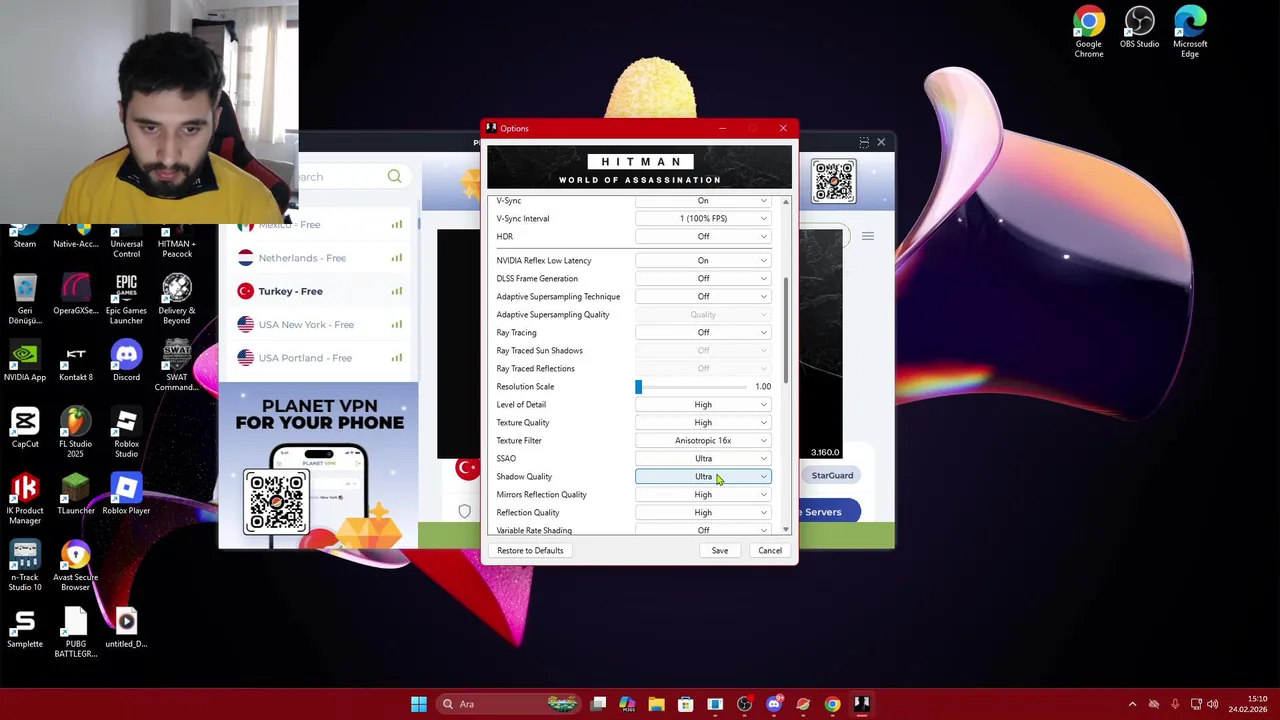Cancel the Hitman options dialog
Screen dimensions: 1280x720
tap(770, 551)
